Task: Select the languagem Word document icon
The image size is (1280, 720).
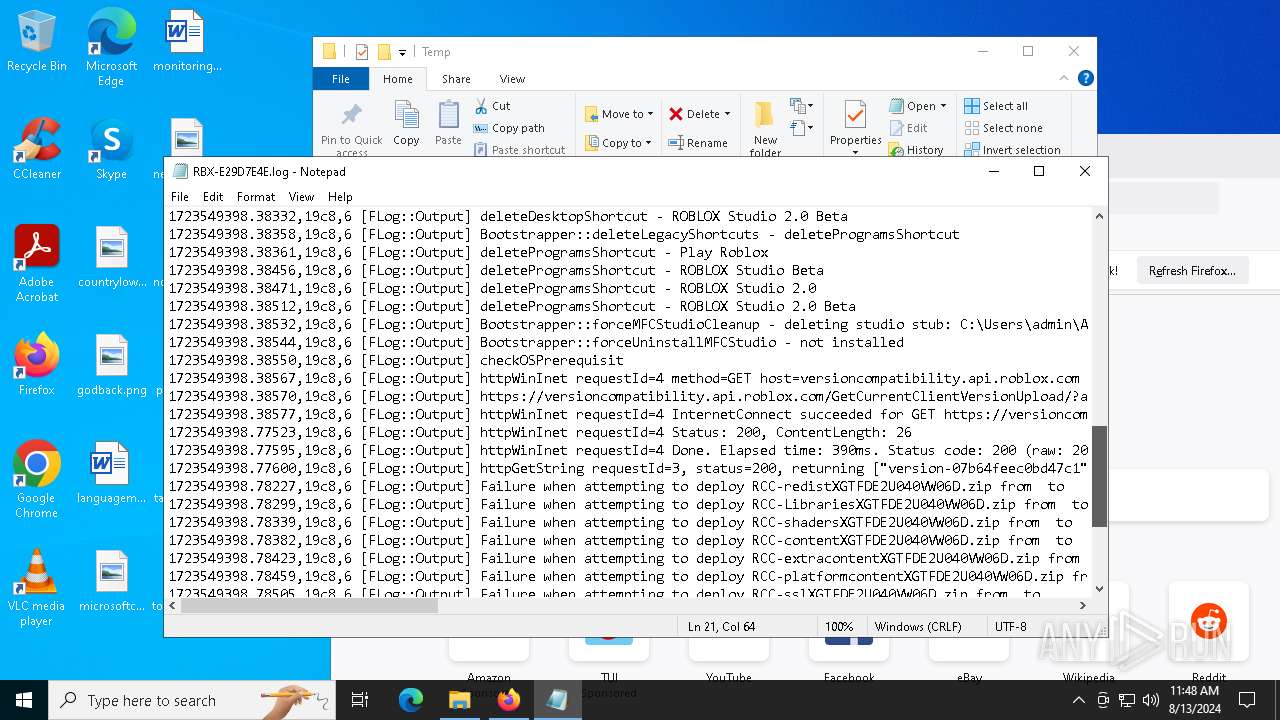Action: coord(111,474)
